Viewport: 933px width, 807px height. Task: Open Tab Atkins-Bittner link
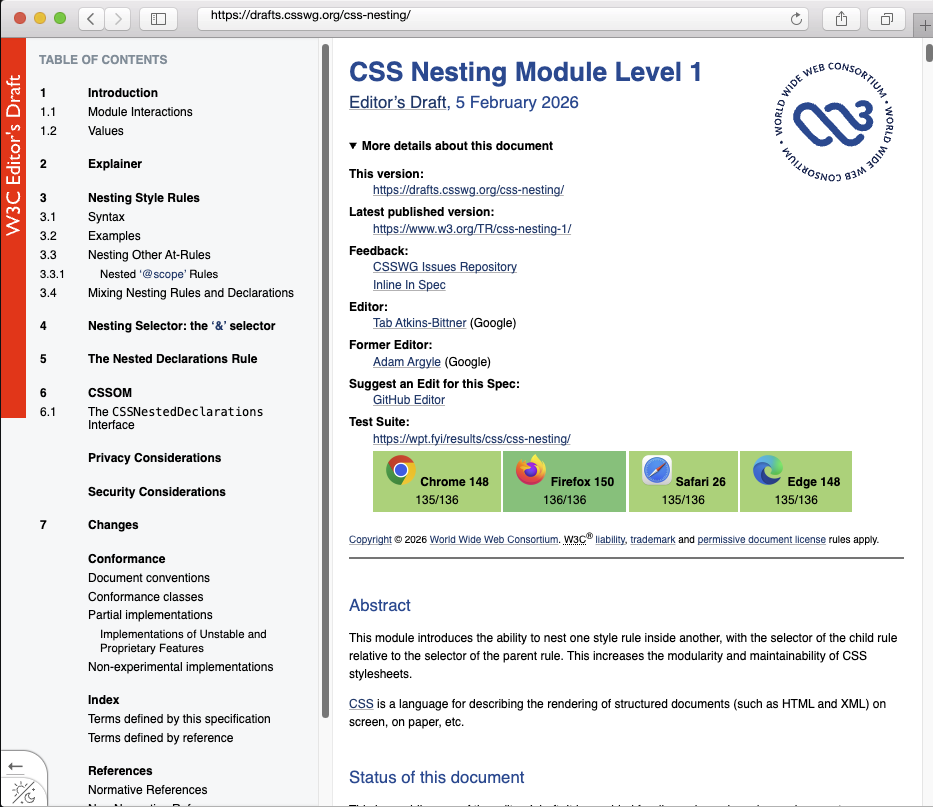pyautogui.click(x=419, y=323)
